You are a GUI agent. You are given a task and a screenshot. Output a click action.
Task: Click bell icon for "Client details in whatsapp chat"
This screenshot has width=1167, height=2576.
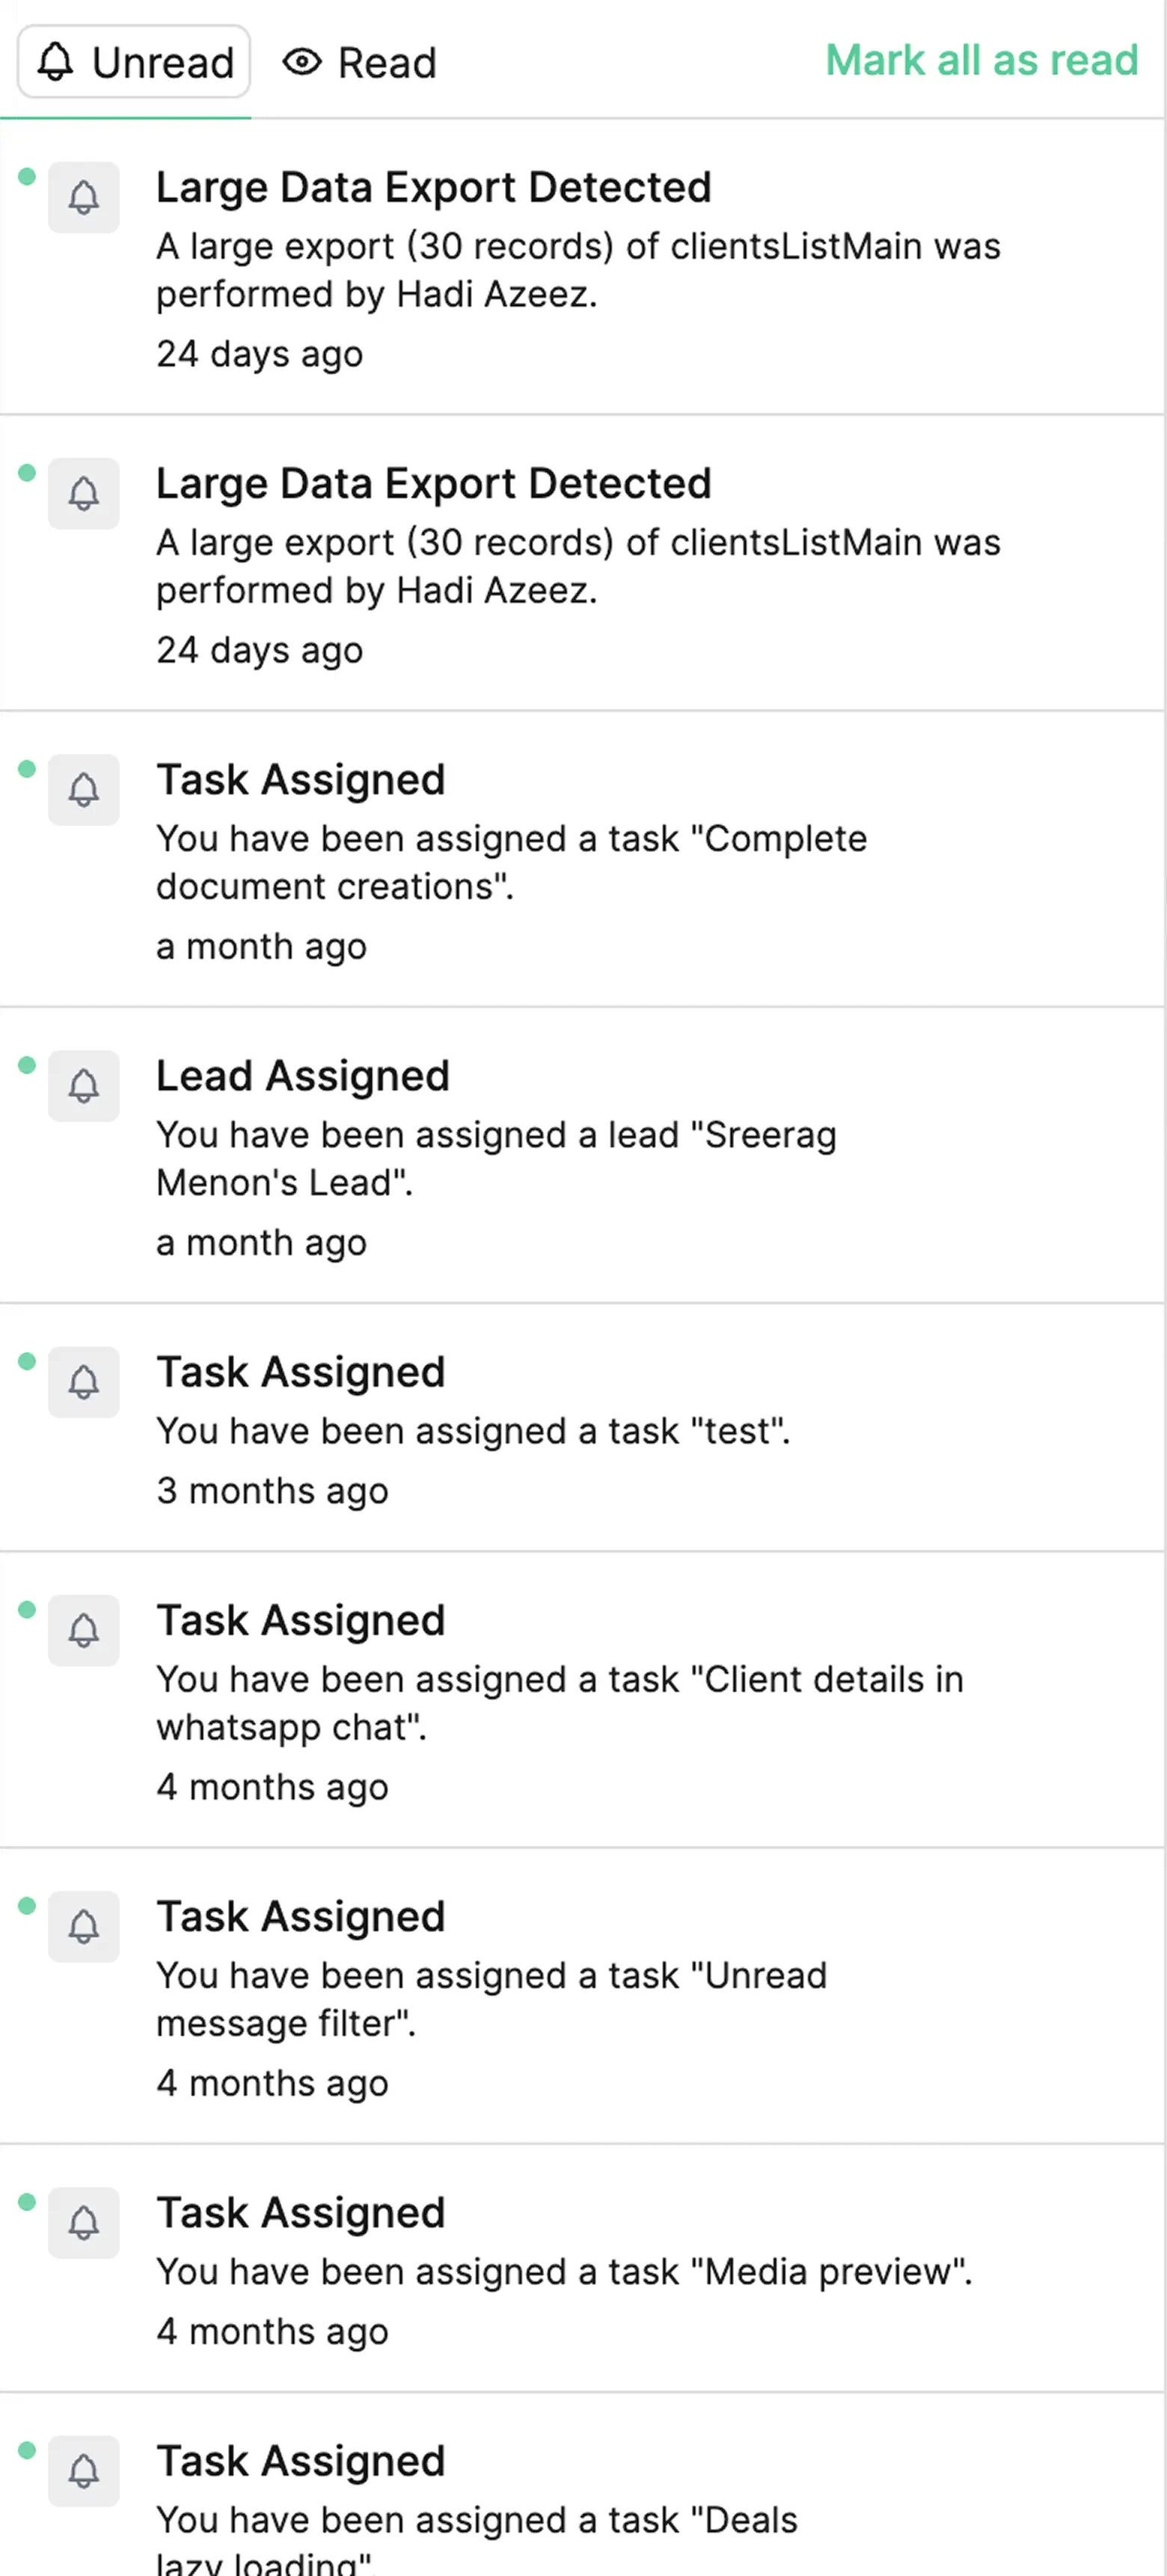coord(84,1629)
